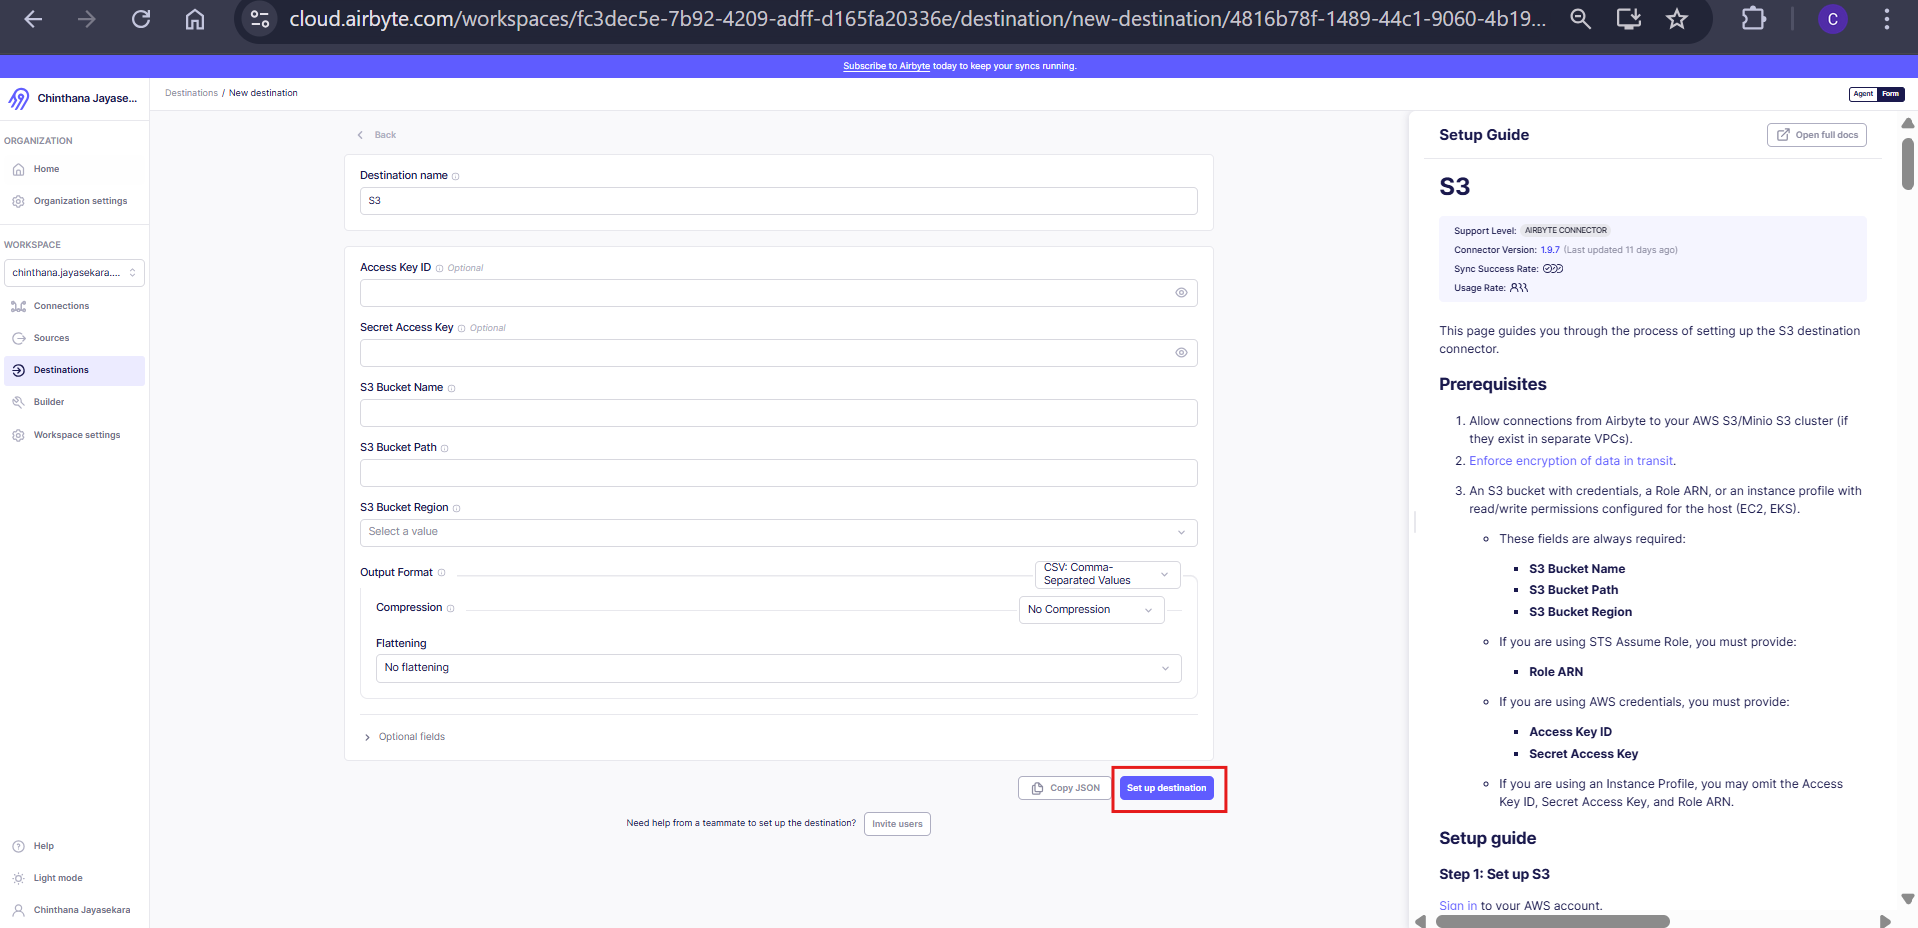The image size is (1918, 928).
Task: Switch to Form mode
Action: pyautogui.click(x=1890, y=94)
